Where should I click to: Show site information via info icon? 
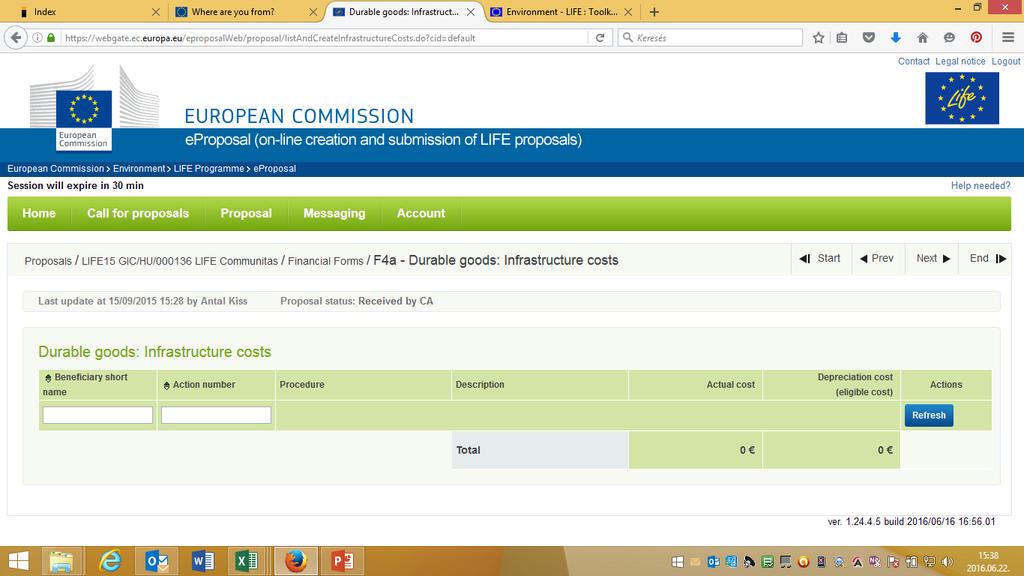tap(37, 38)
